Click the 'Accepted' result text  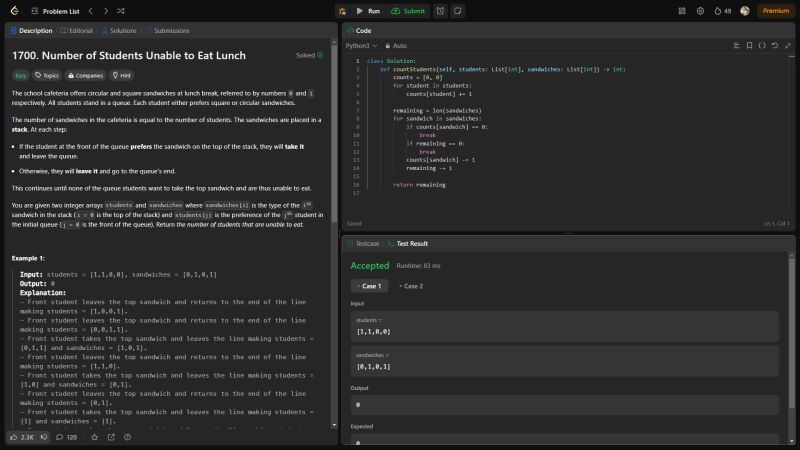[x=369, y=266]
